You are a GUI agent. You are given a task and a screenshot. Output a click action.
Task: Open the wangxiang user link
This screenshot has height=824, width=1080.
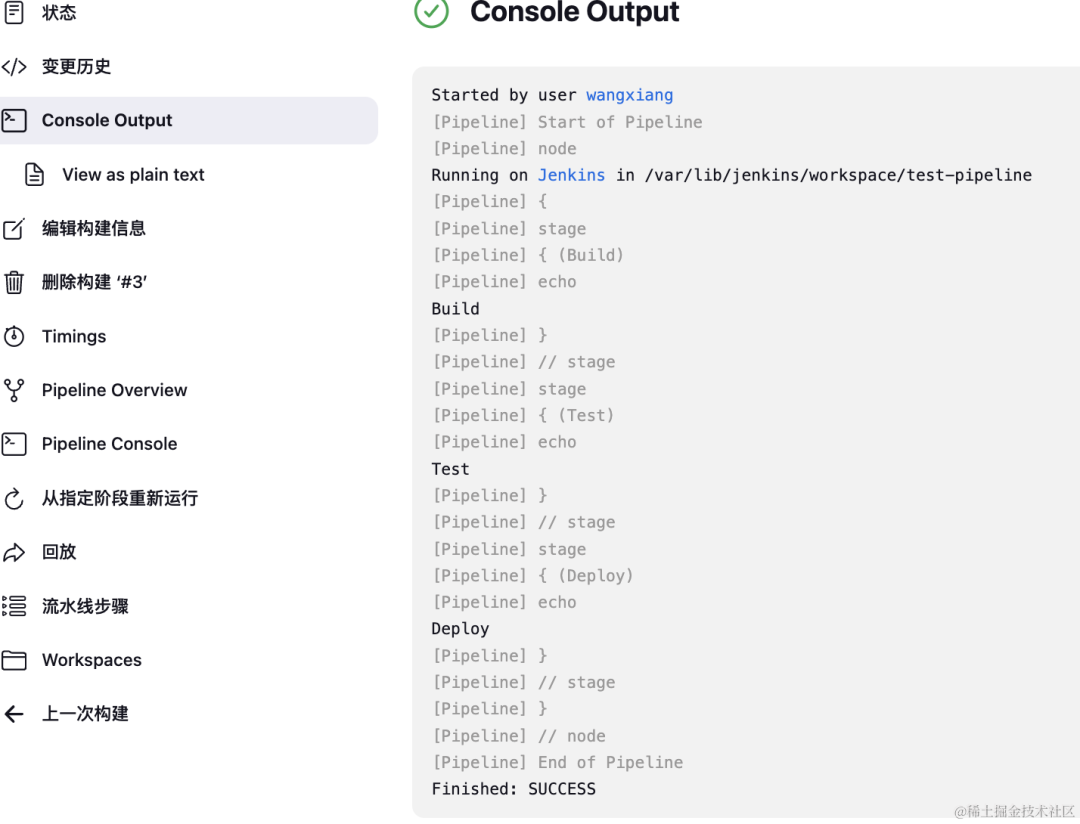click(x=630, y=95)
